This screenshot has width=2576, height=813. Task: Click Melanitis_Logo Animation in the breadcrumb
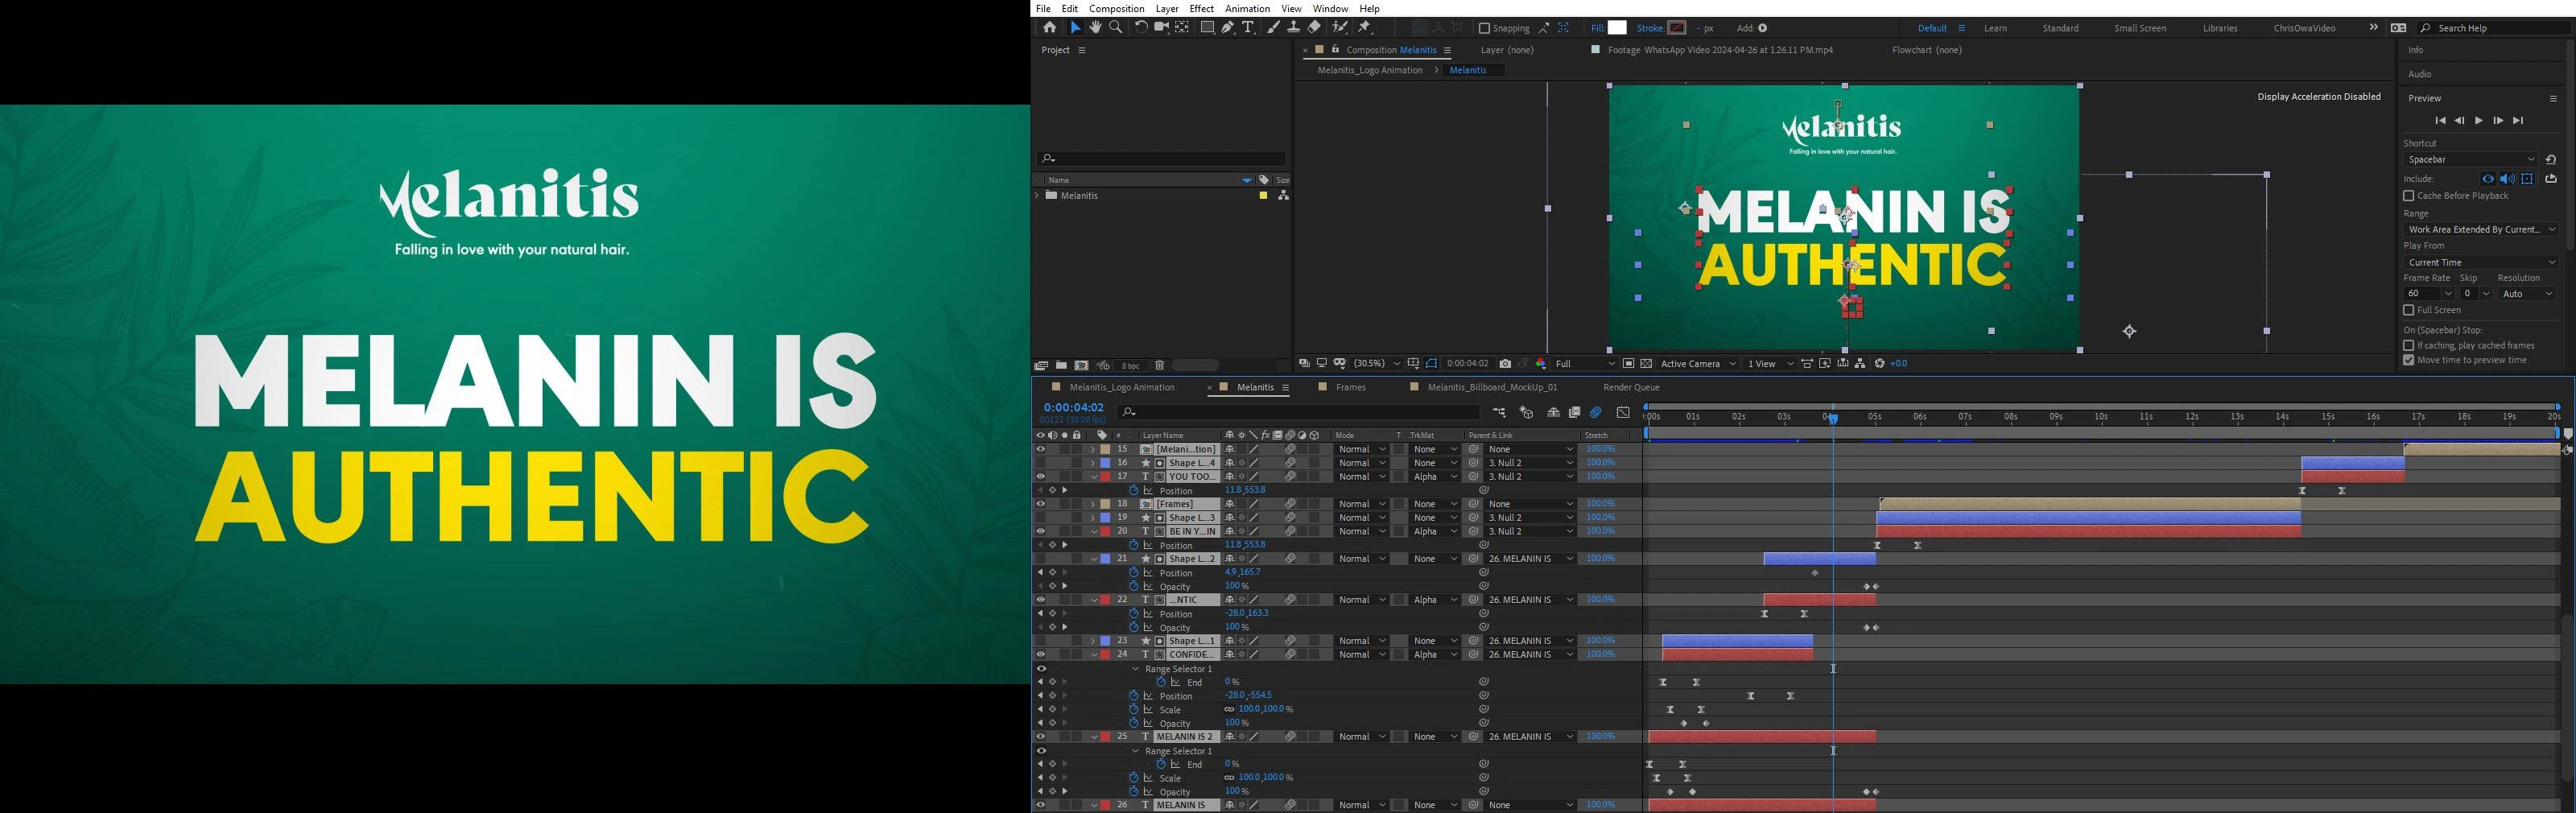1370,71
